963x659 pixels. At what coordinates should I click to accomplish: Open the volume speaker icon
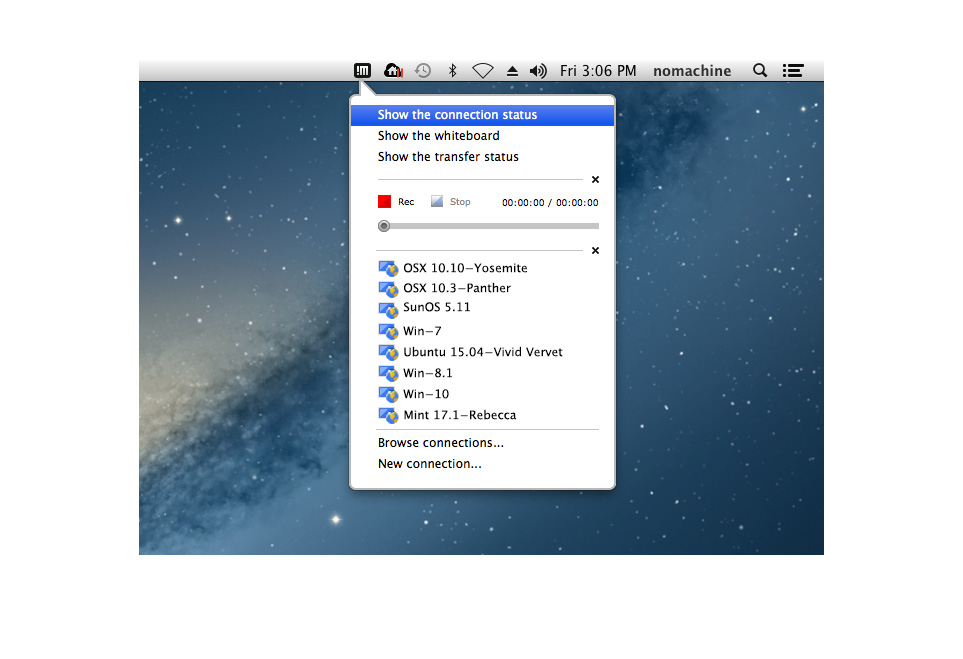pyautogui.click(x=538, y=71)
